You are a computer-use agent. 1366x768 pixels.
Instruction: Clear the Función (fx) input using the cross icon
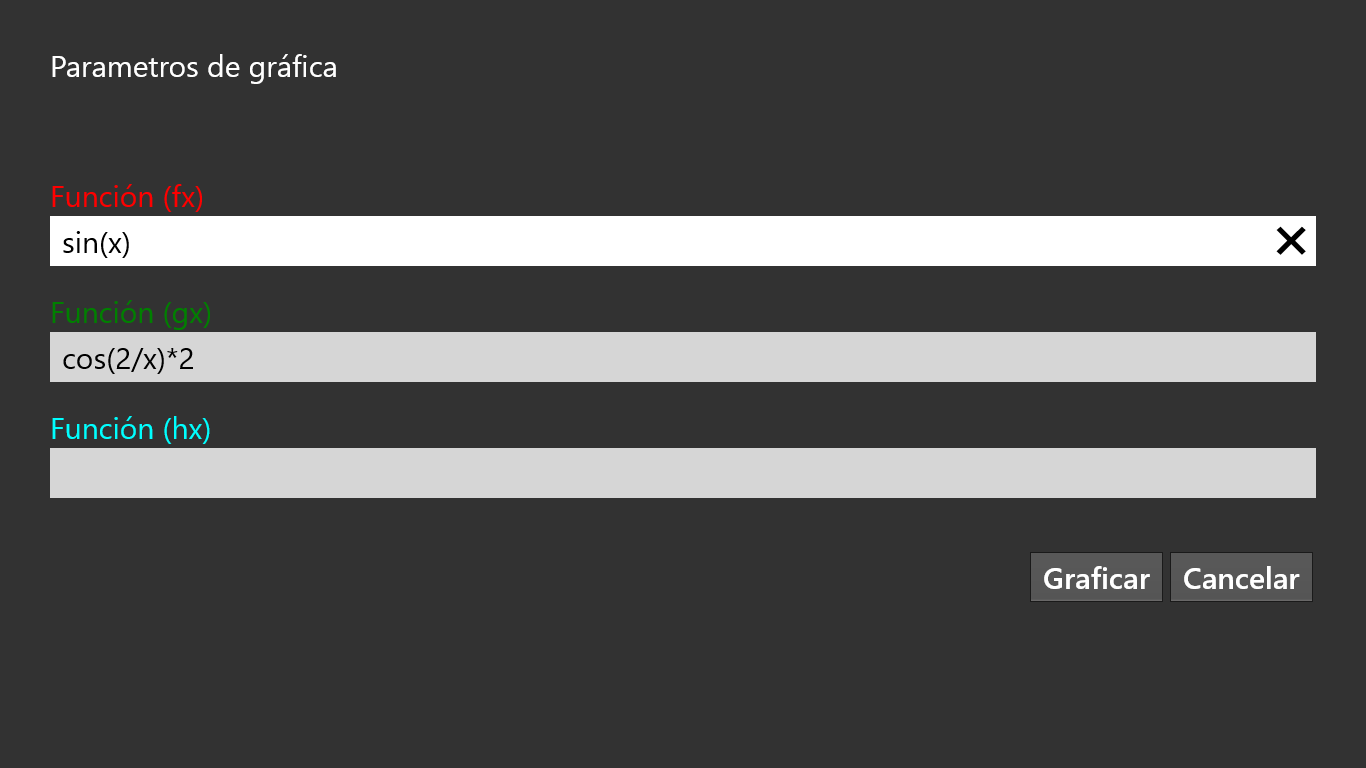click(x=1290, y=240)
